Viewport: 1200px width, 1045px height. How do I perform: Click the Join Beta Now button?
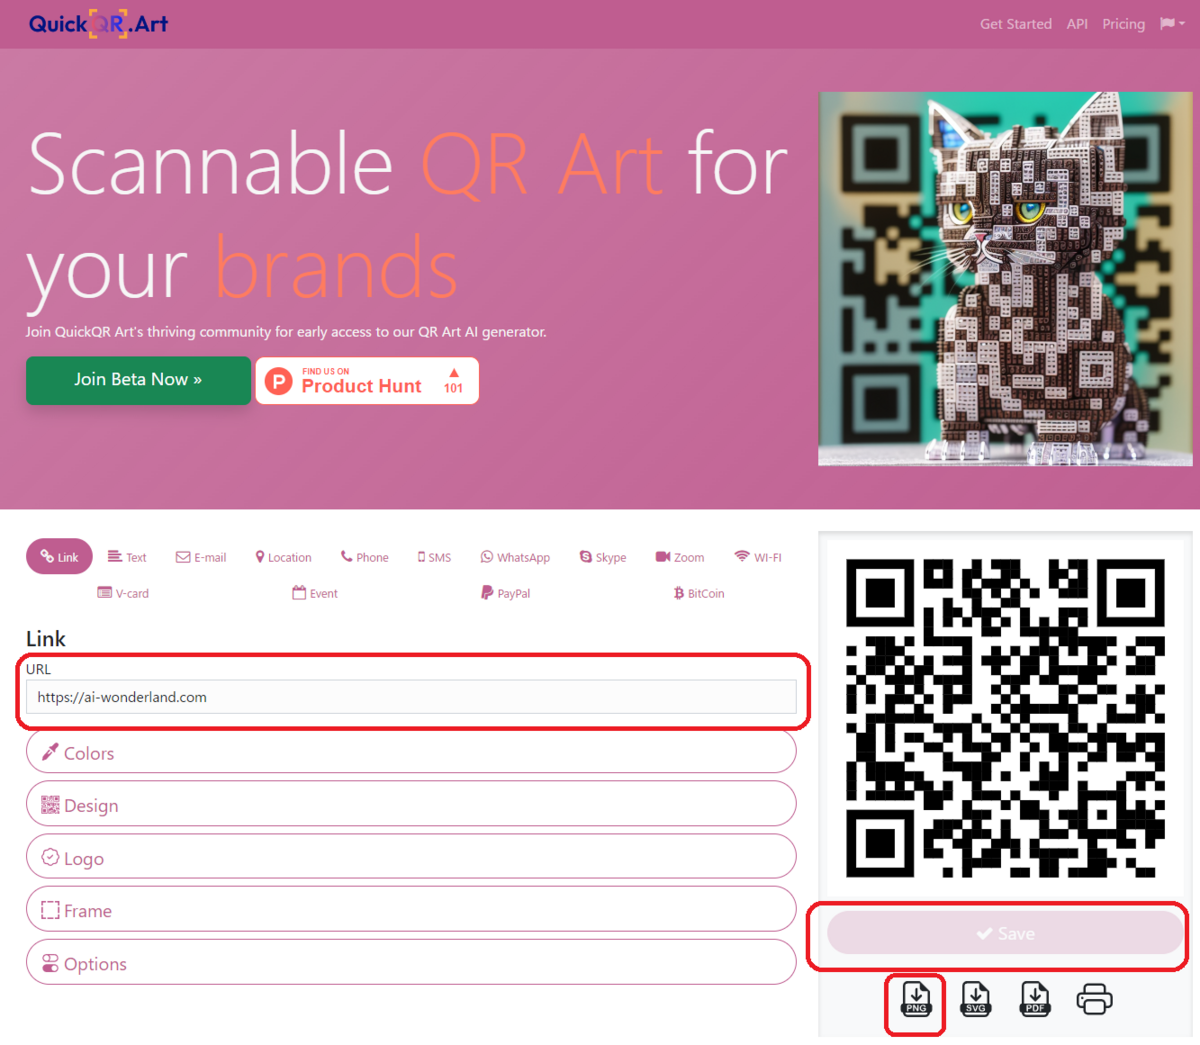pos(138,380)
